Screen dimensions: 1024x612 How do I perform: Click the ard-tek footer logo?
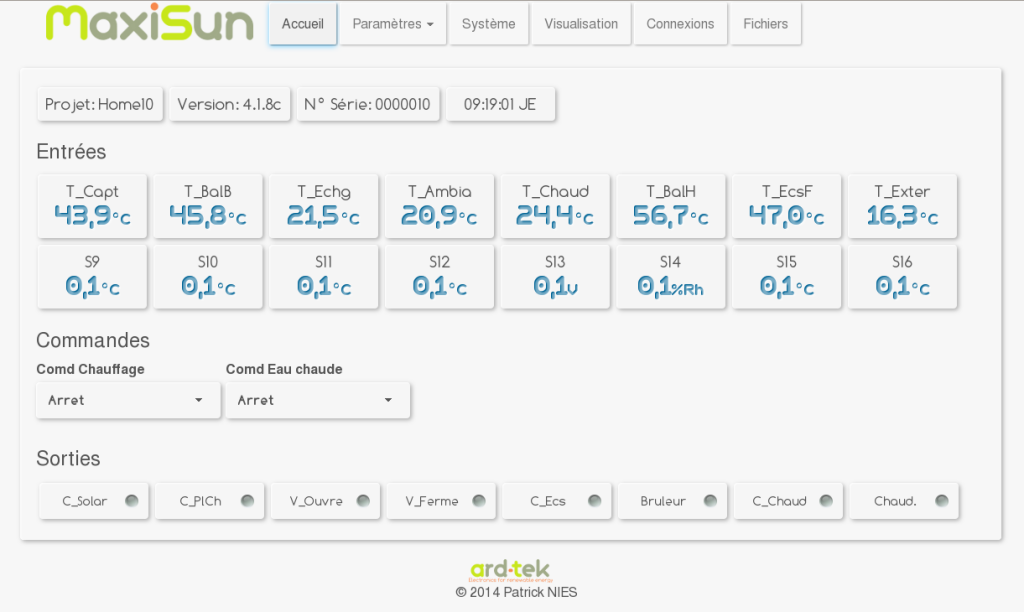tap(511, 570)
